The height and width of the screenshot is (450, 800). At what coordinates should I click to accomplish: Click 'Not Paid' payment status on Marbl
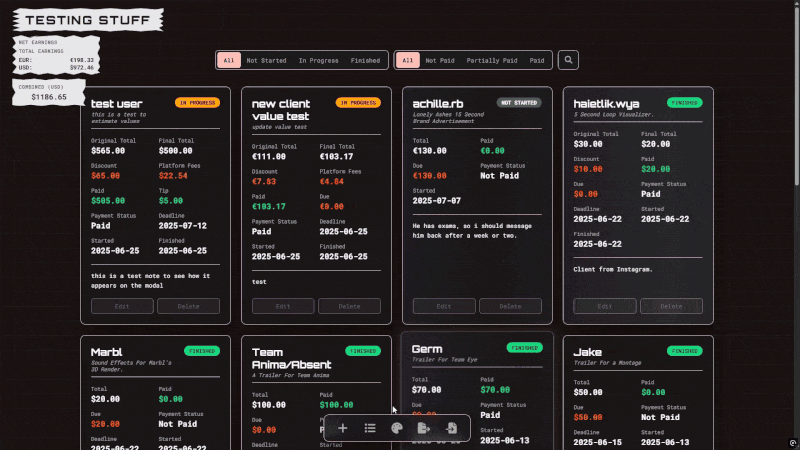click(x=178, y=424)
